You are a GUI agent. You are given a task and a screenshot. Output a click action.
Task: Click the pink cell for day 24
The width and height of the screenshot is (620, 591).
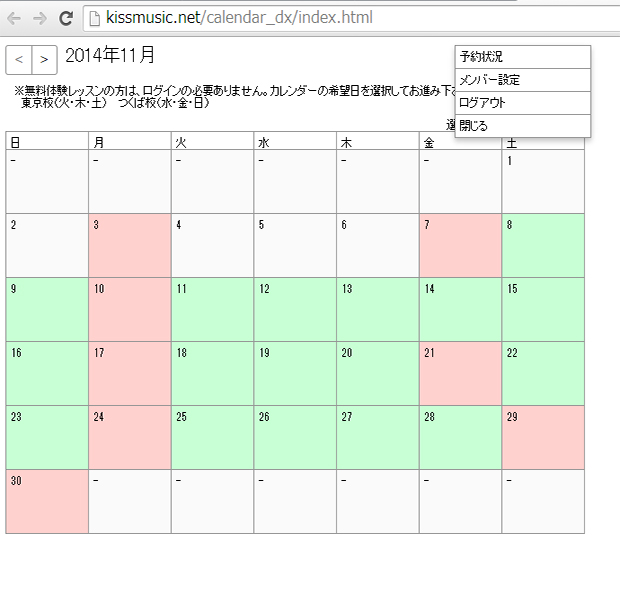pyautogui.click(x=130, y=438)
